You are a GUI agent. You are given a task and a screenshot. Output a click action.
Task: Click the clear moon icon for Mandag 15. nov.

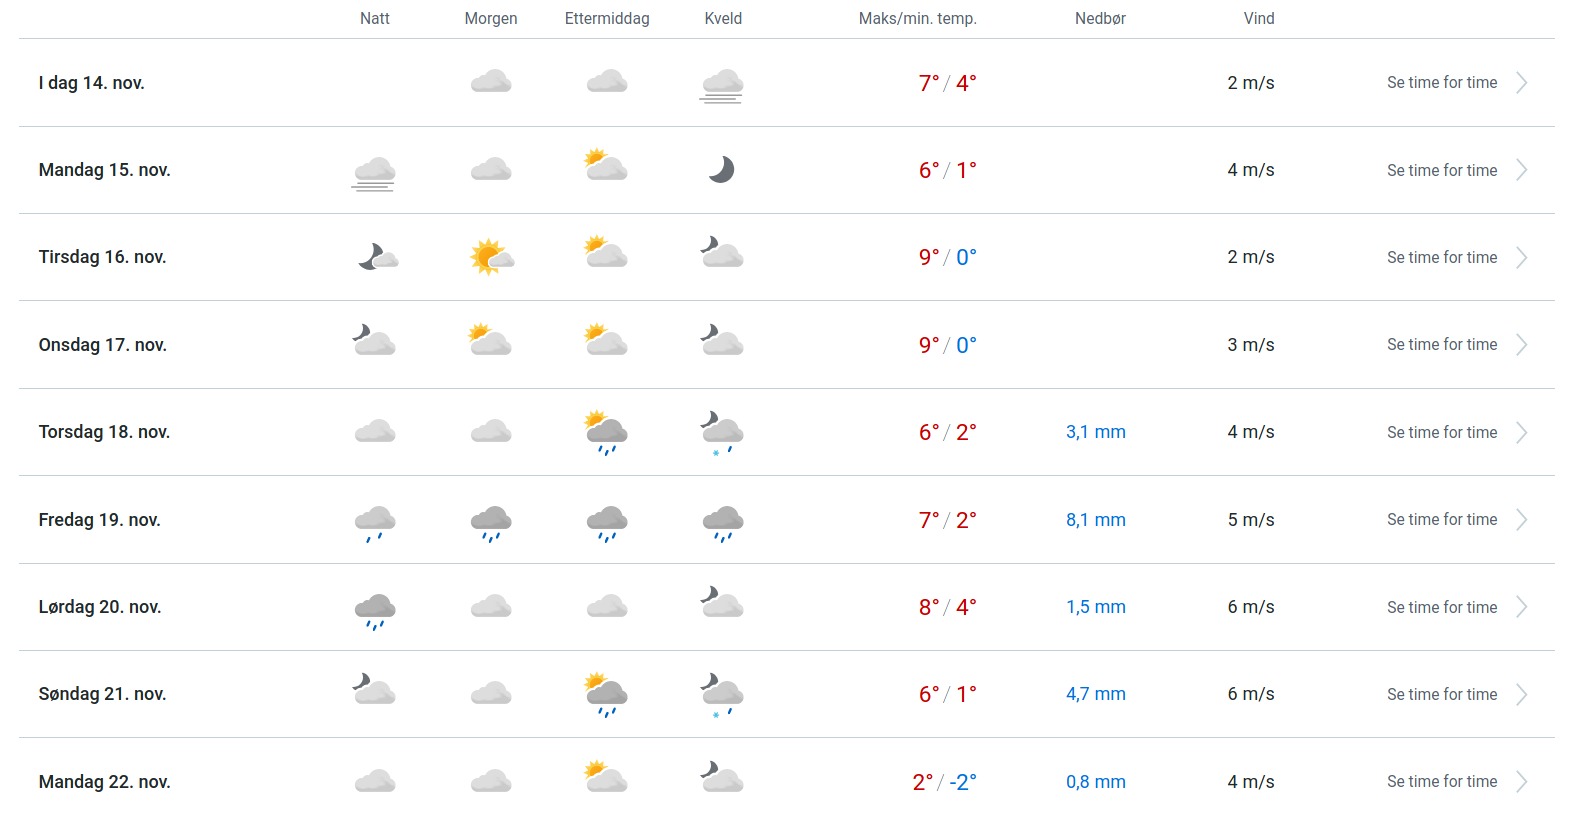click(x=722, y=170)
